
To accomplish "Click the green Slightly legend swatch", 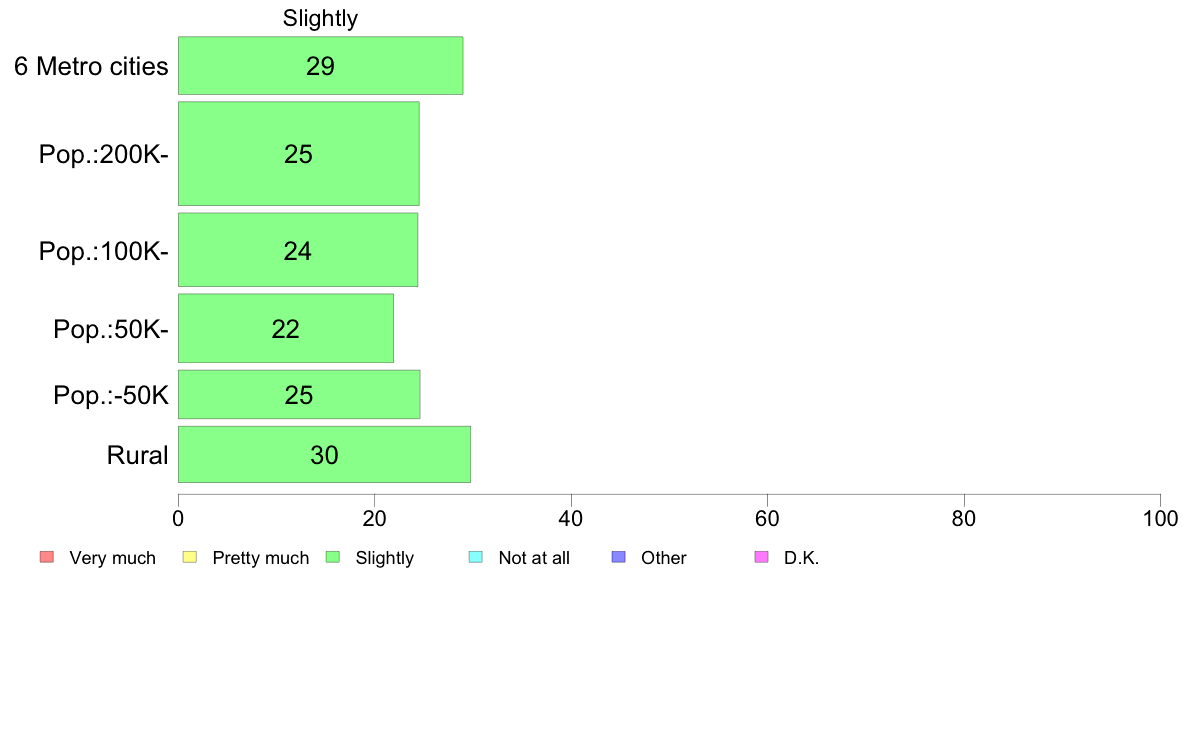I will tap(333, 557).
